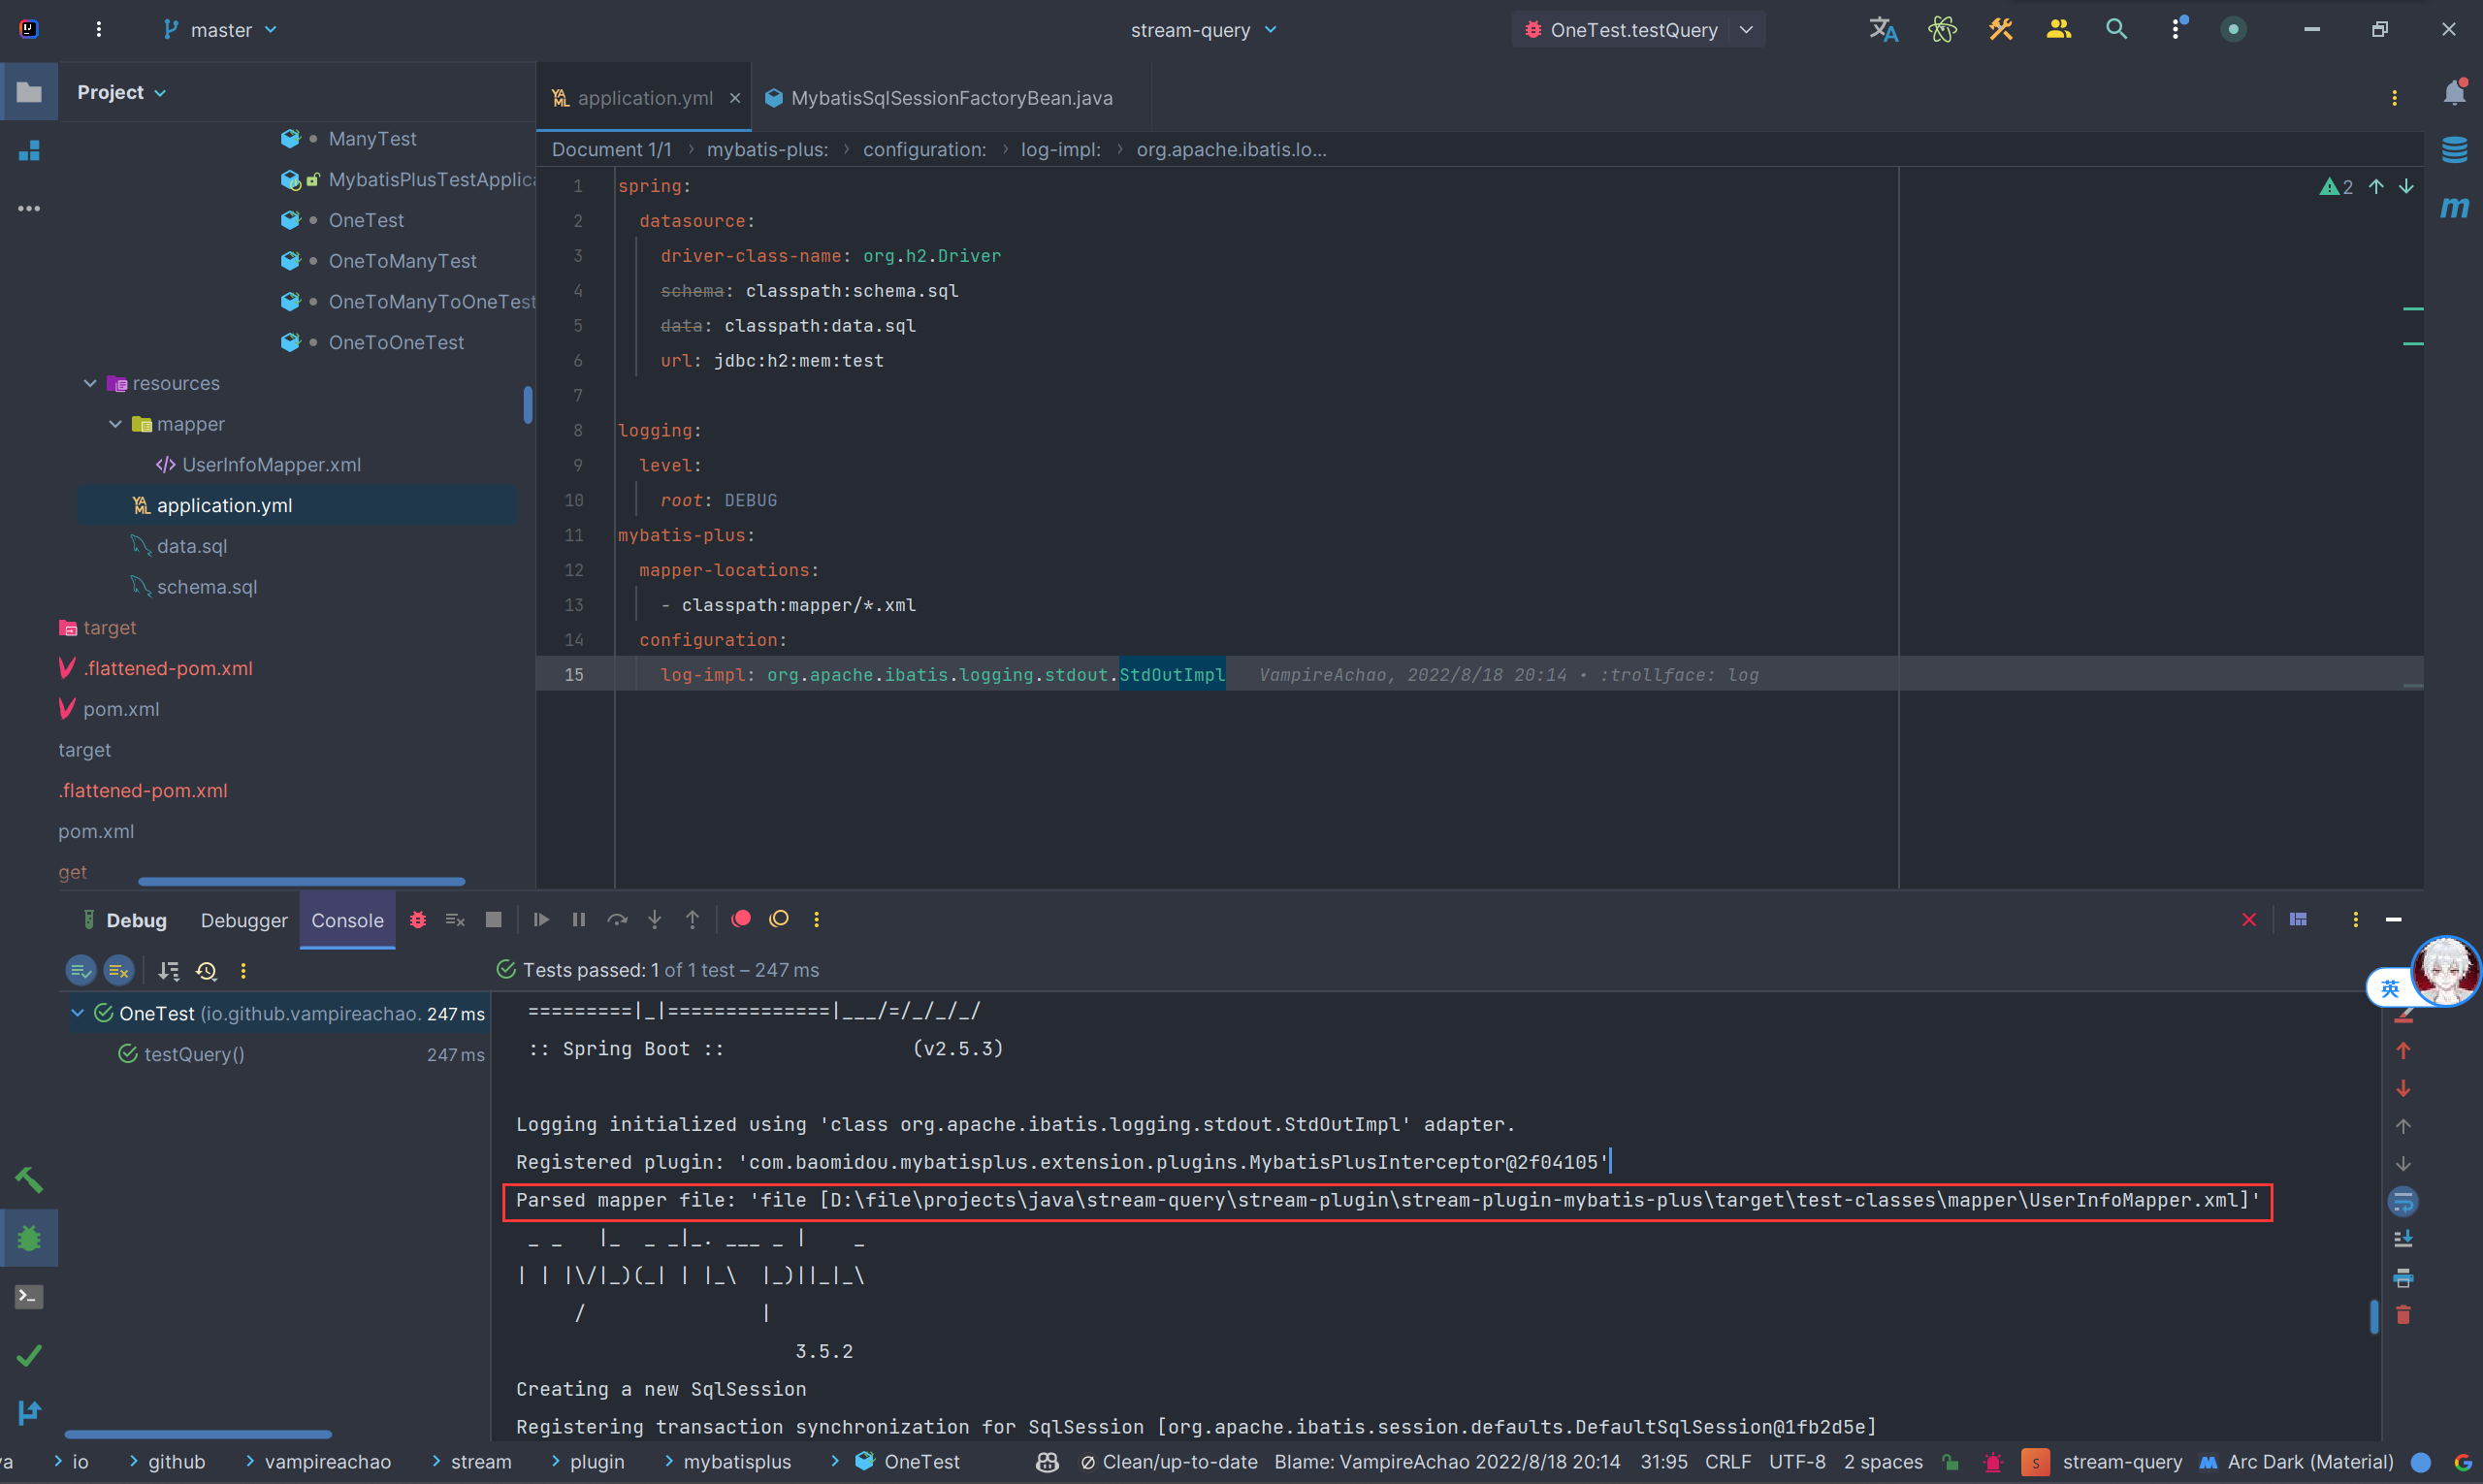
Task: Open the Maven tool window icon
Action: (x=2454, y=207)
